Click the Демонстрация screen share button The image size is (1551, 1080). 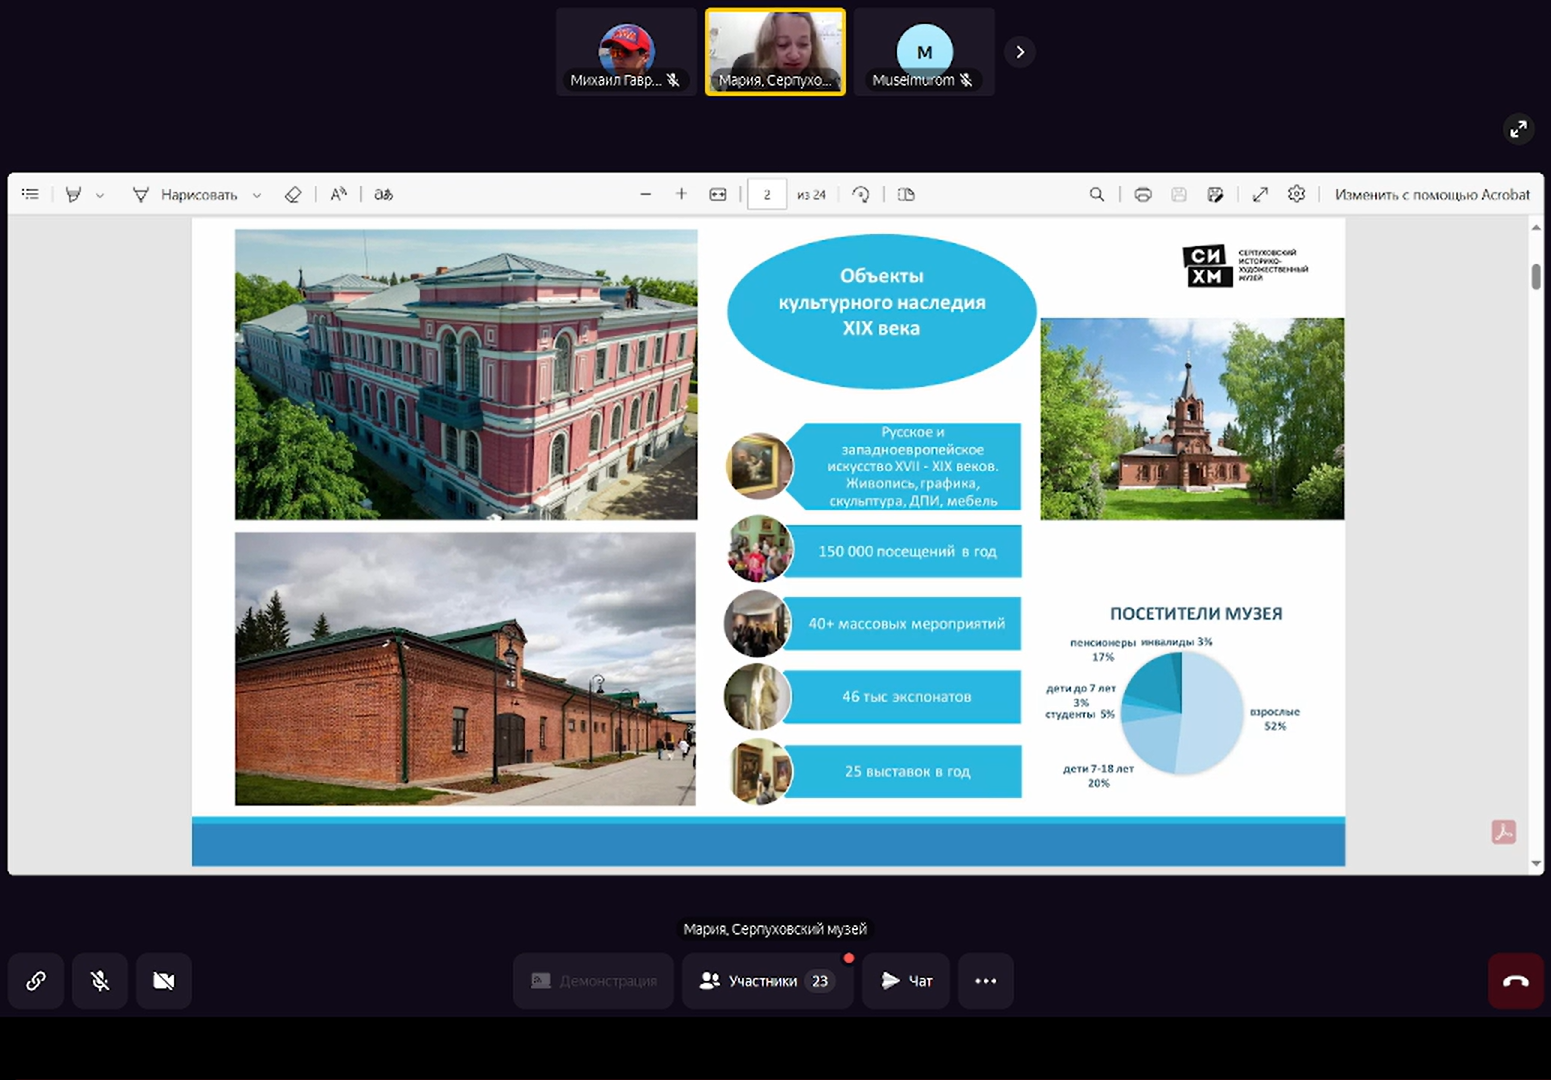593,981
